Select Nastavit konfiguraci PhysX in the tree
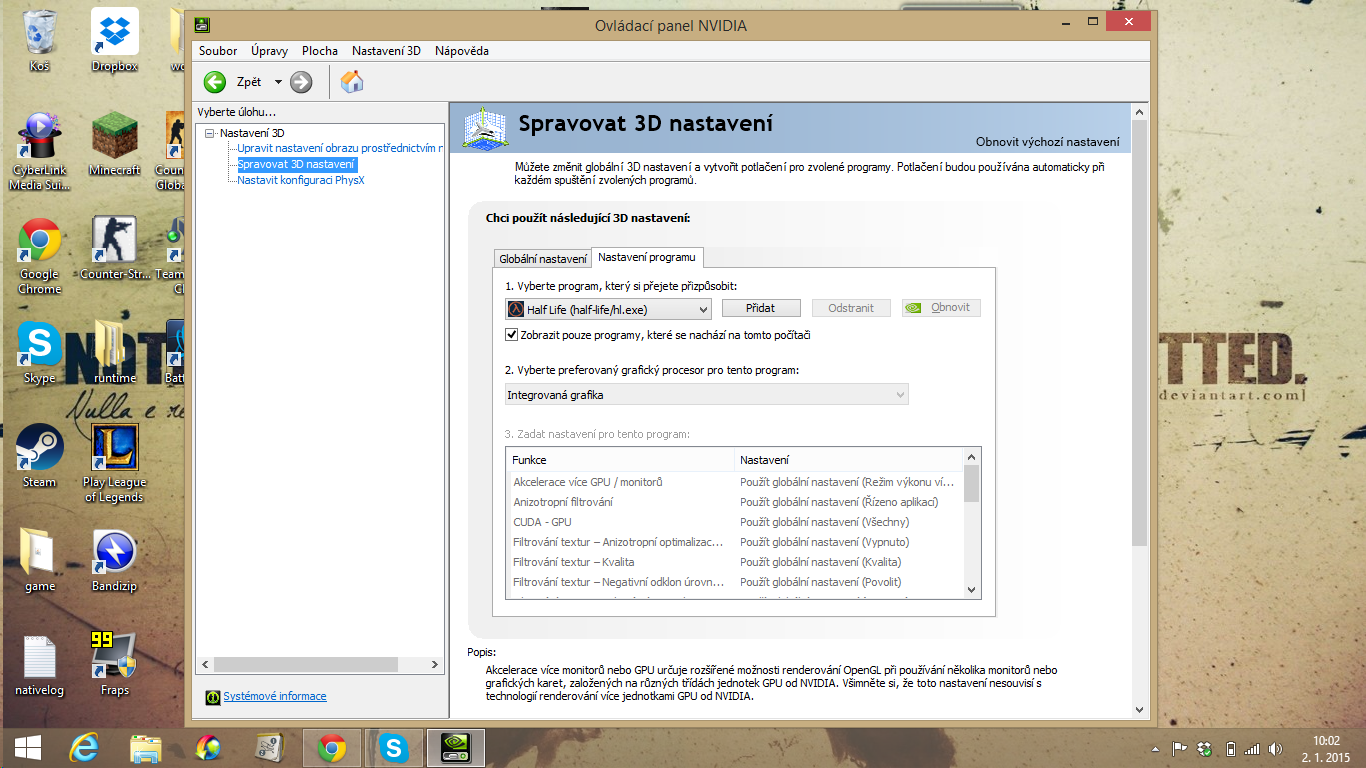This screenshot has height=768, width=1366. coord(301,180)
